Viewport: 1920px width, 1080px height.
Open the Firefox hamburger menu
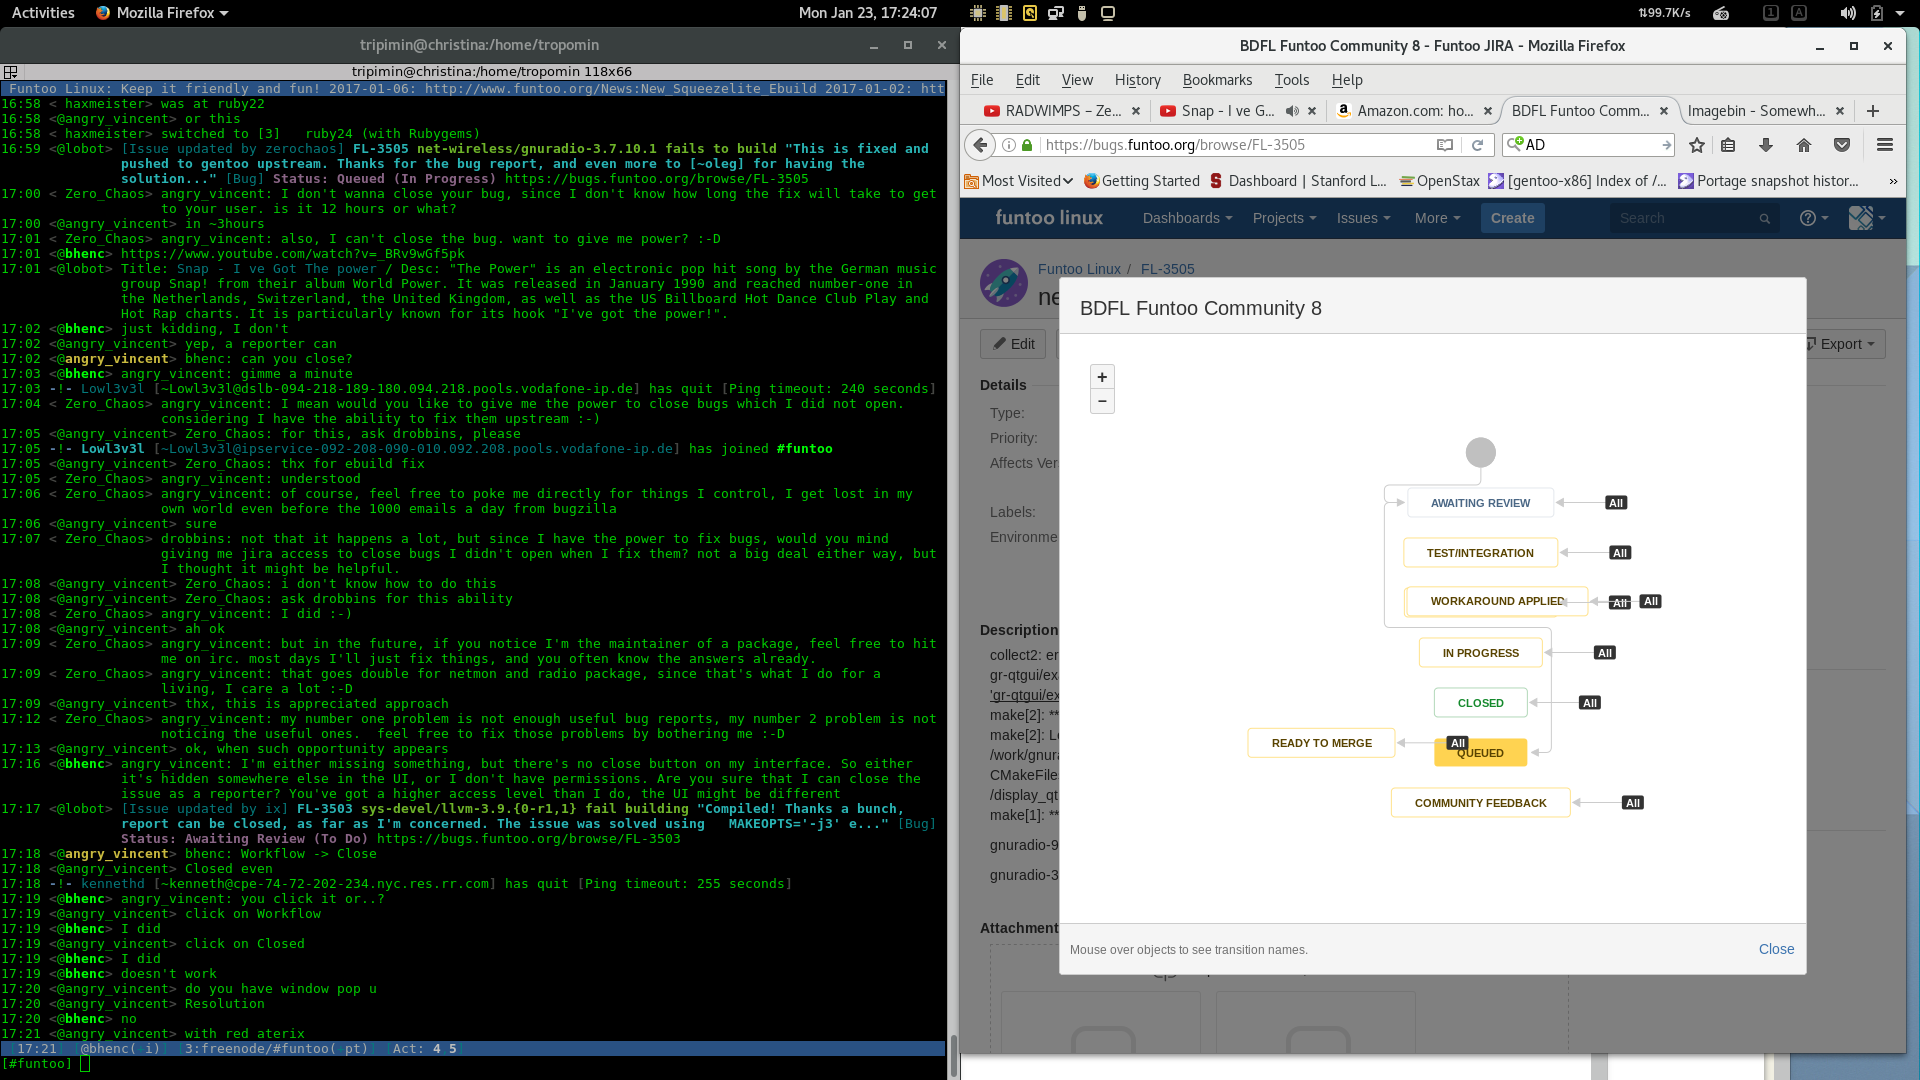[x=1885, y=145]
